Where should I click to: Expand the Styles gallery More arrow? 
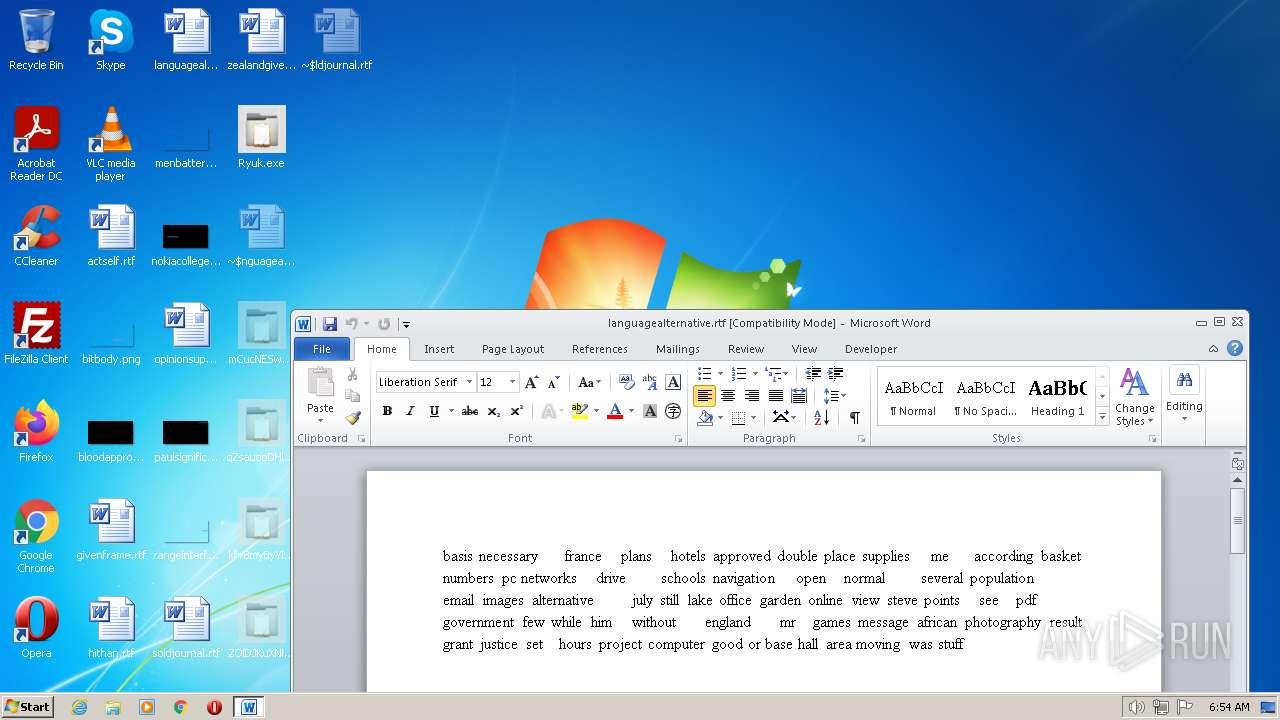pyautogui.click(x=1102, y=415)
